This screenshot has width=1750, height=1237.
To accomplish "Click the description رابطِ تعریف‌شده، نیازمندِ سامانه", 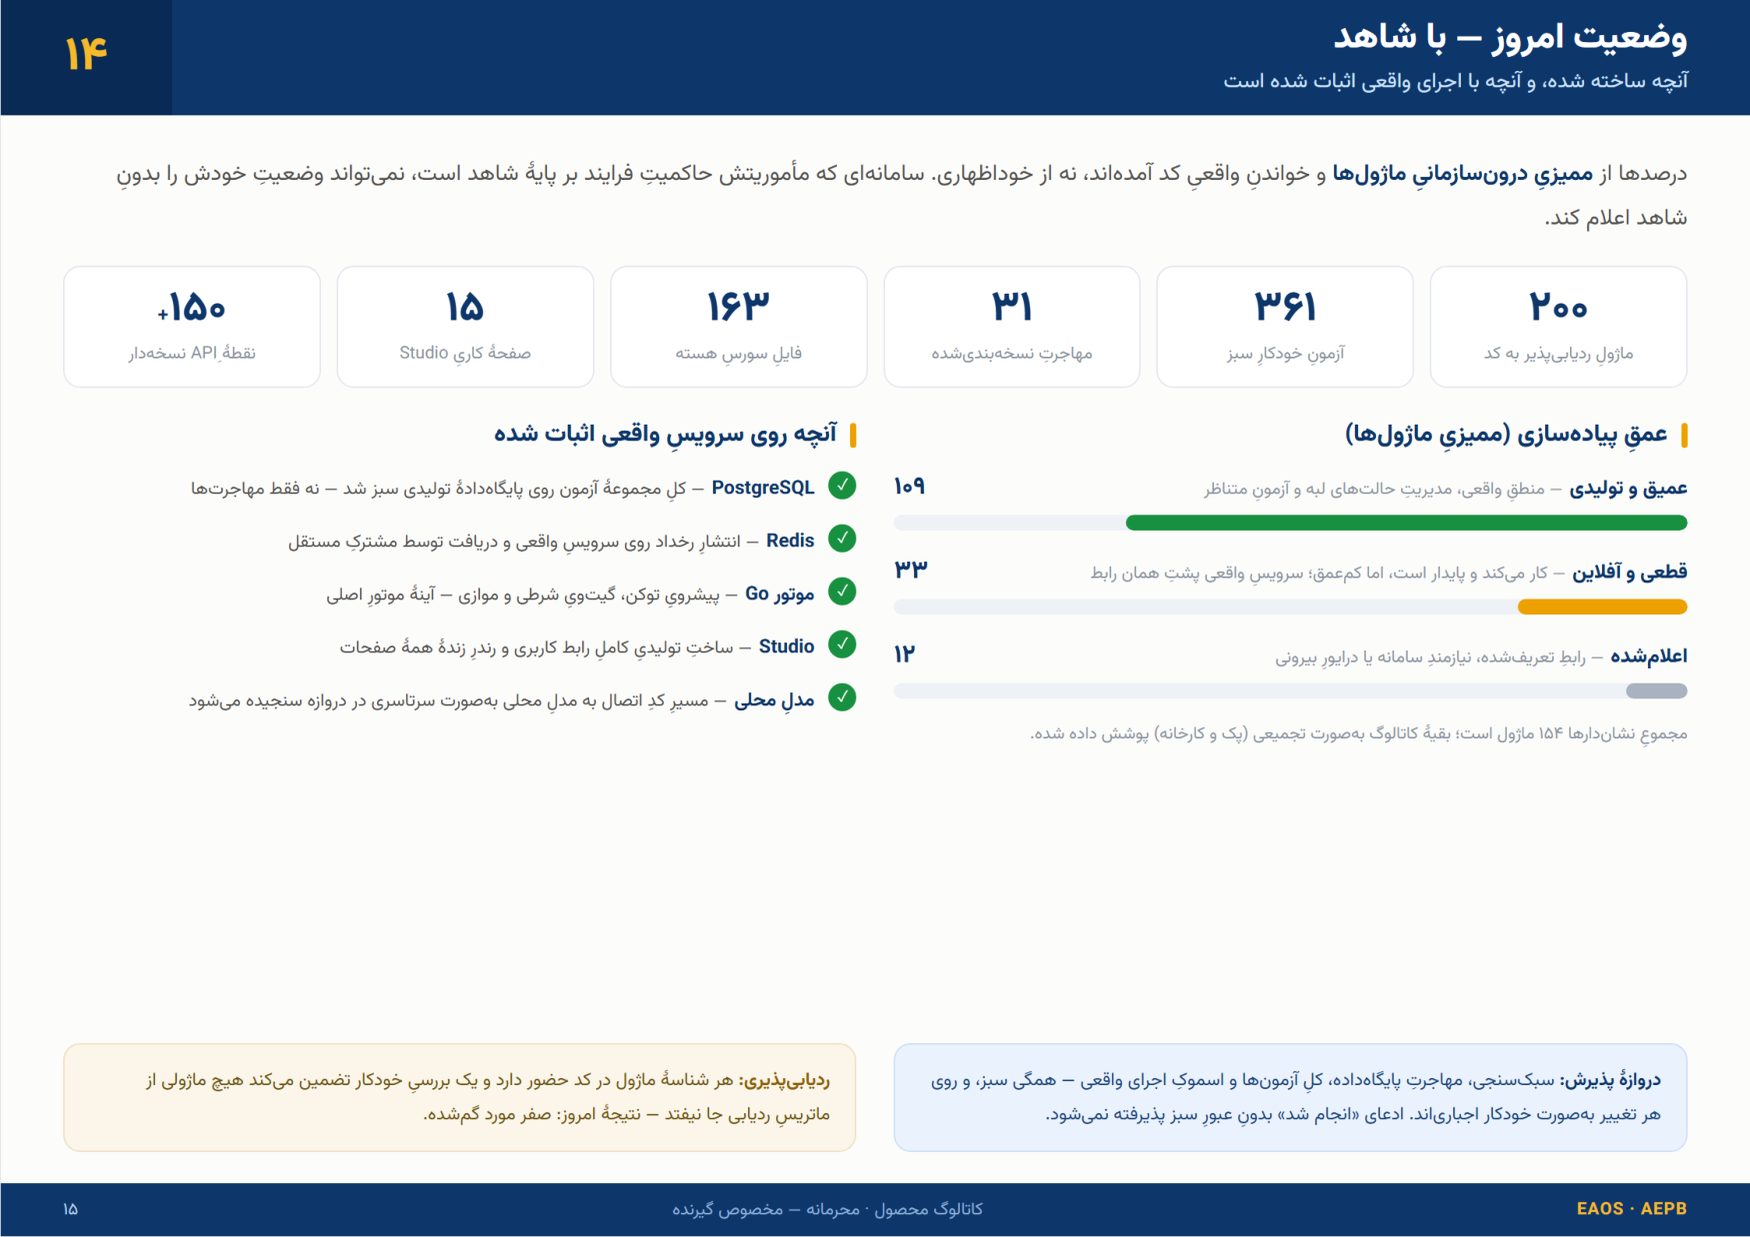I will (x=1430, y=657).
